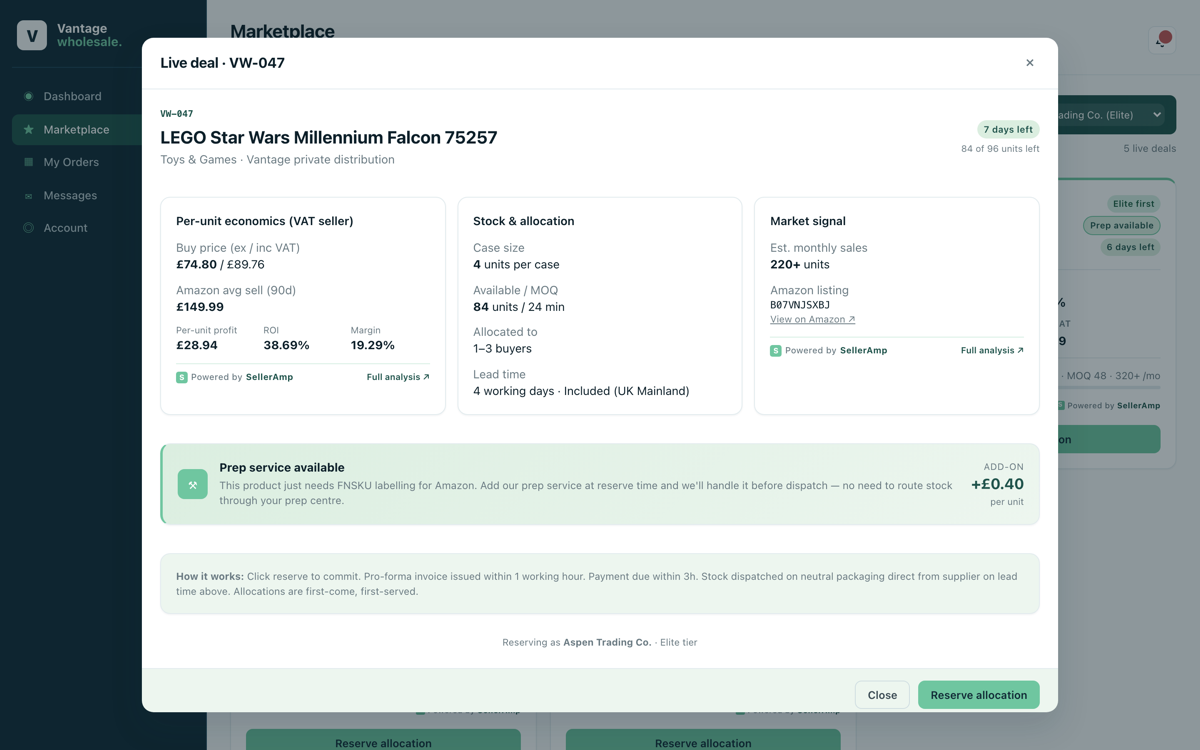Viewport: 1200px width, 750px height.
Task: Click the LEGO Star Wars Millennium Falcon title
Action: pyautogui.click(x=328, y=137)
